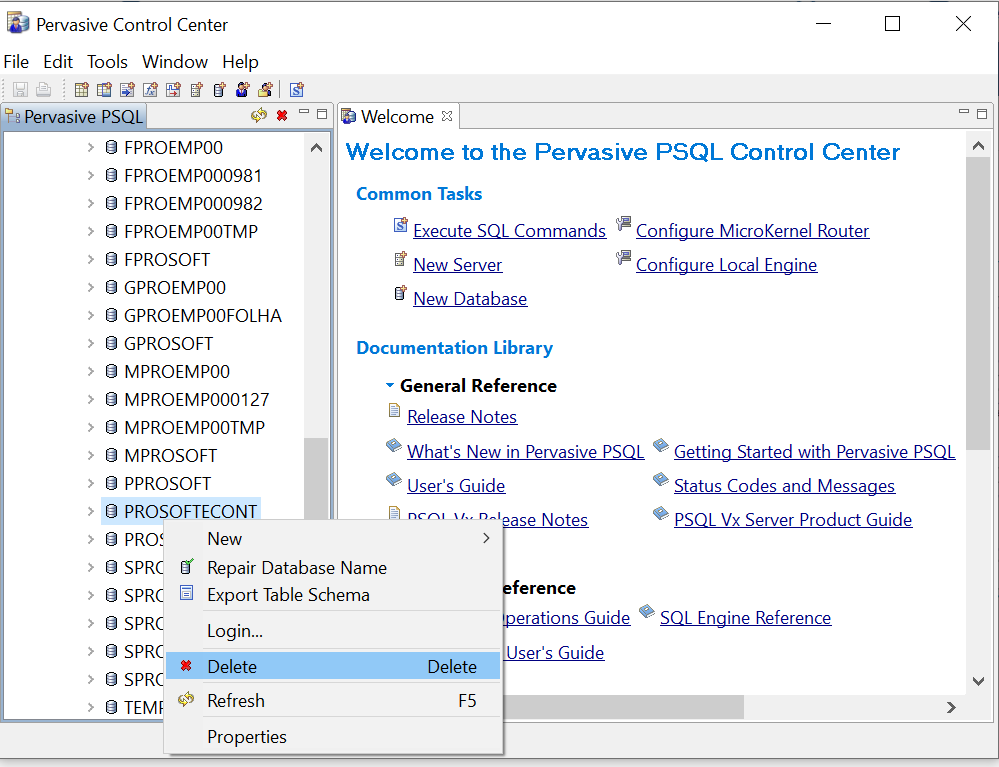Expand the FPROEMP00TMP database node
The image size is (999, 767).
pos(90,232)
